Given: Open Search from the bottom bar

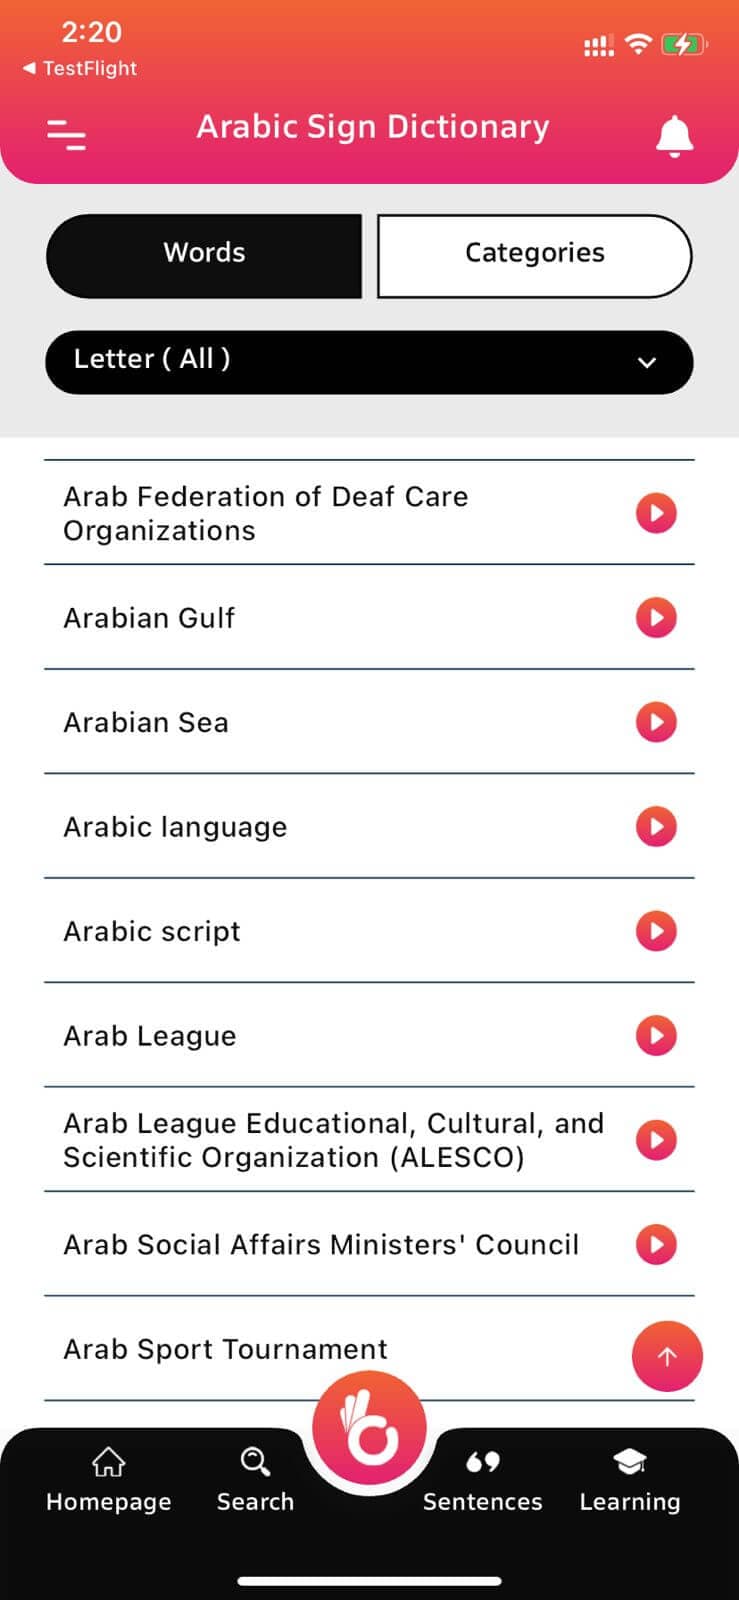Looking at the screenshot, I should [x=255, y=1480].
